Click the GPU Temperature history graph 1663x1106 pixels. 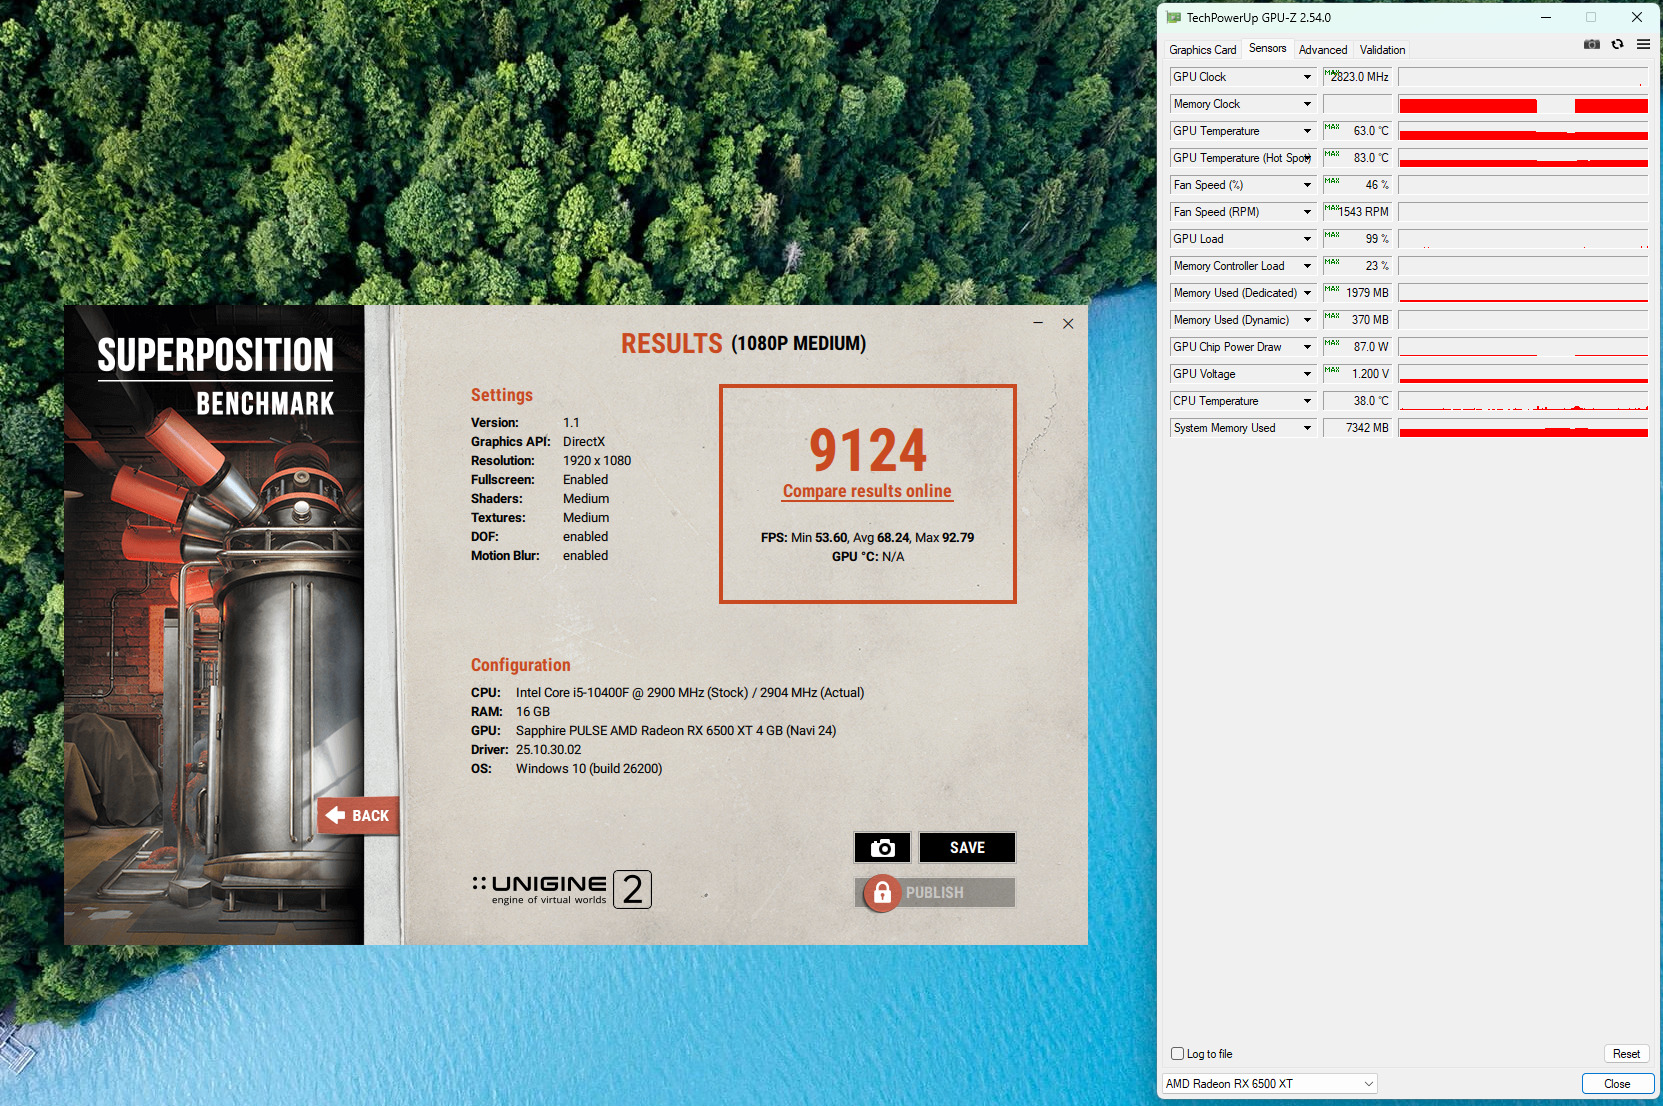(1523, 131)
